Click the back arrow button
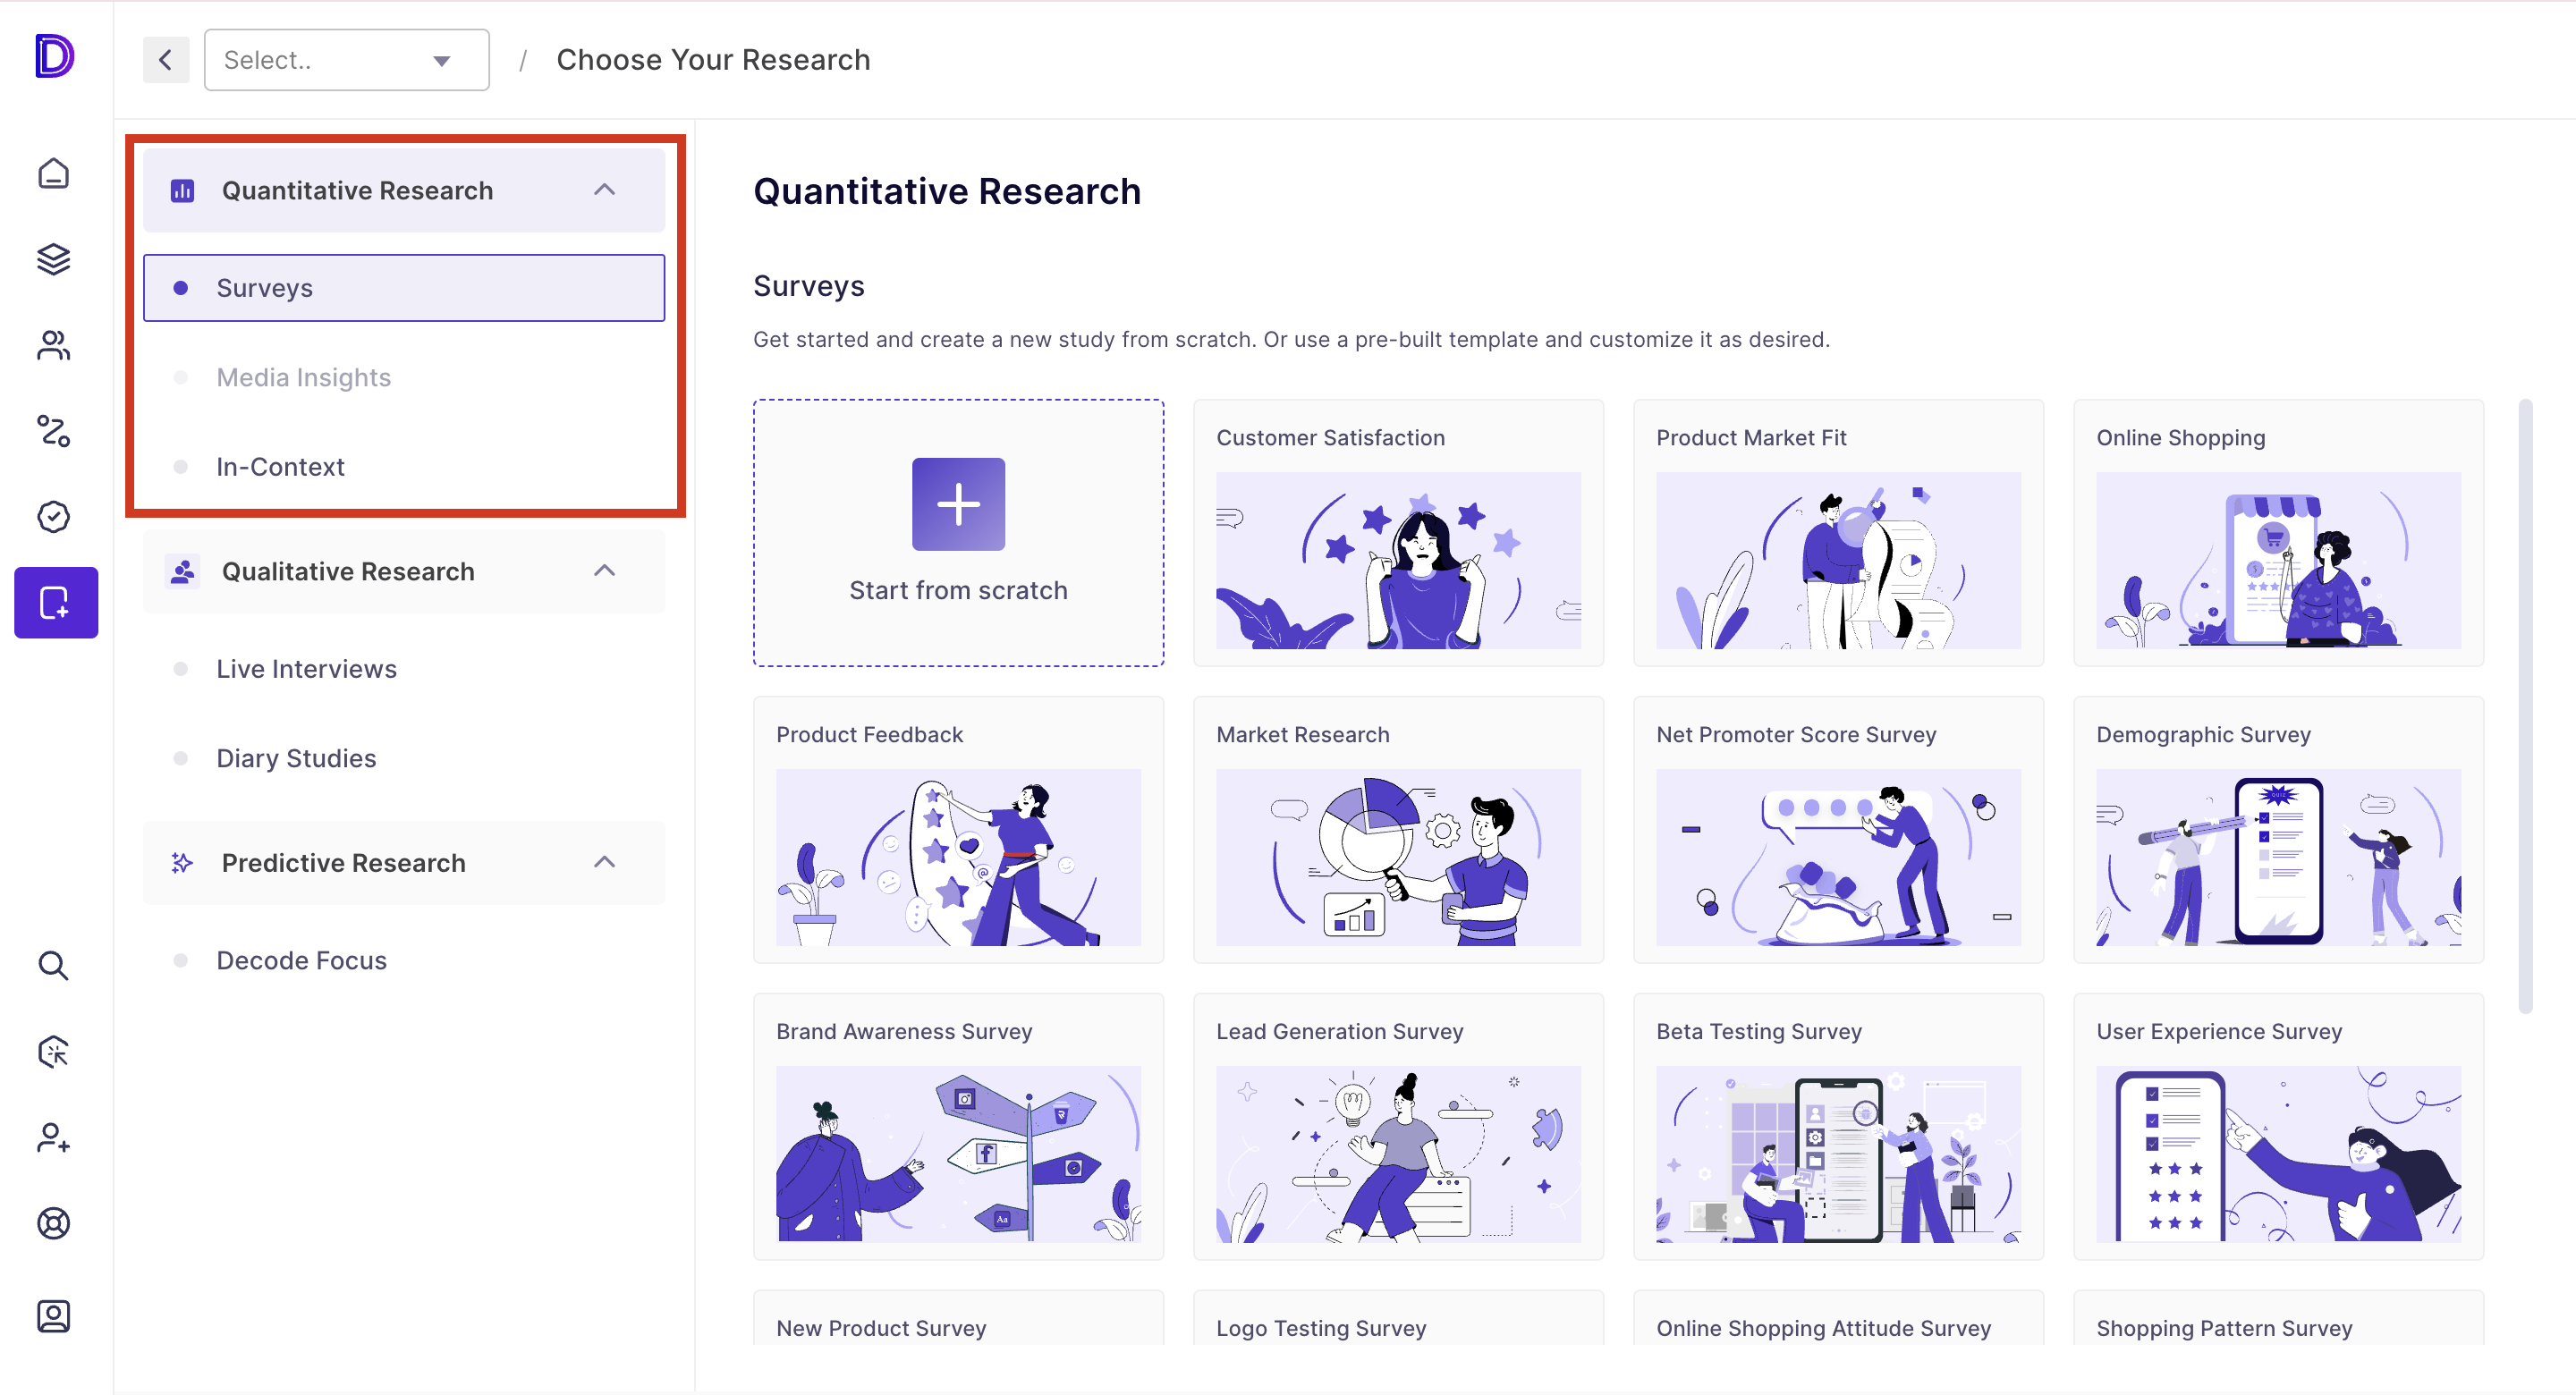The height and width of the screenshot is (1395, 2576). click(166, 60)
